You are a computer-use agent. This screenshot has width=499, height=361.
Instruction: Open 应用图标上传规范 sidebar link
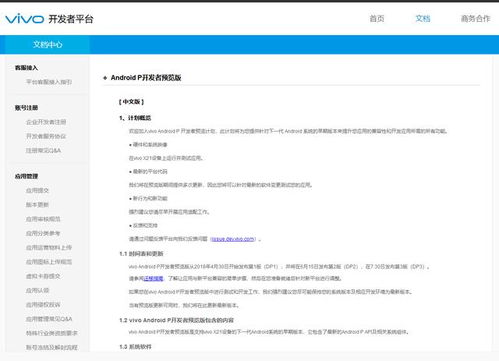(49, 262)
